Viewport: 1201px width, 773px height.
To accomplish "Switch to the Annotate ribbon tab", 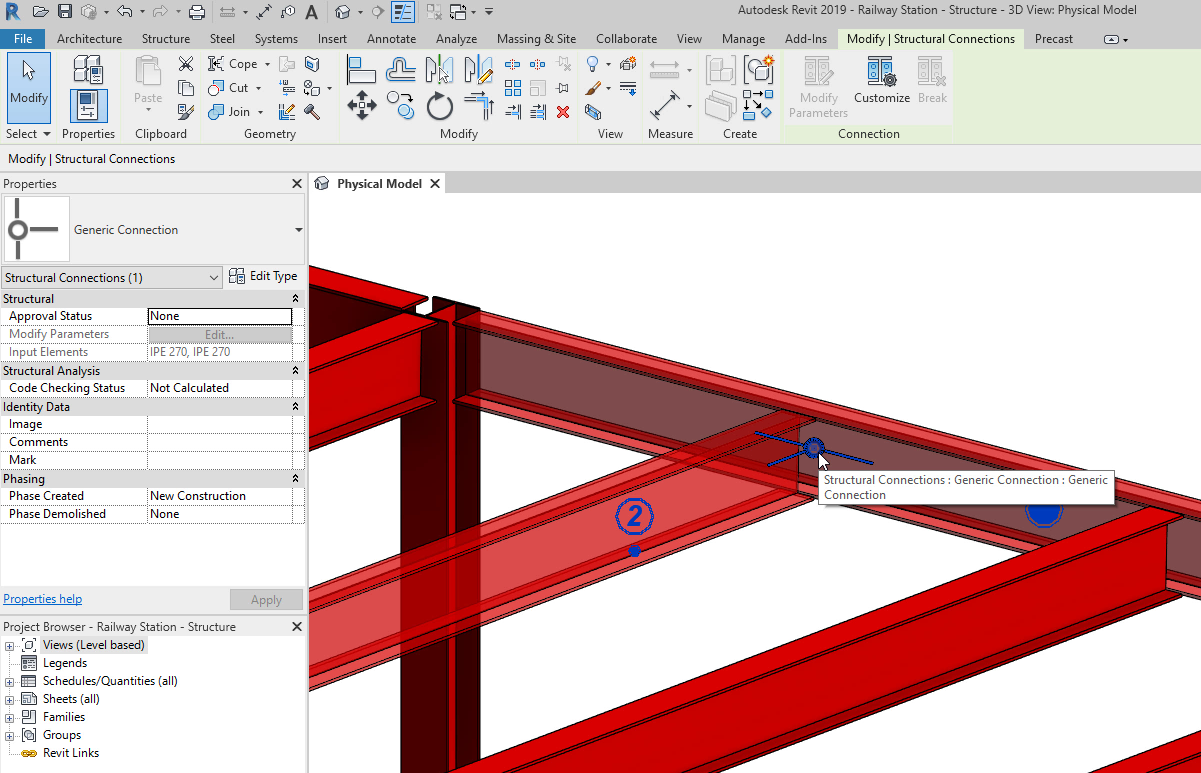I will click(391, 39).
